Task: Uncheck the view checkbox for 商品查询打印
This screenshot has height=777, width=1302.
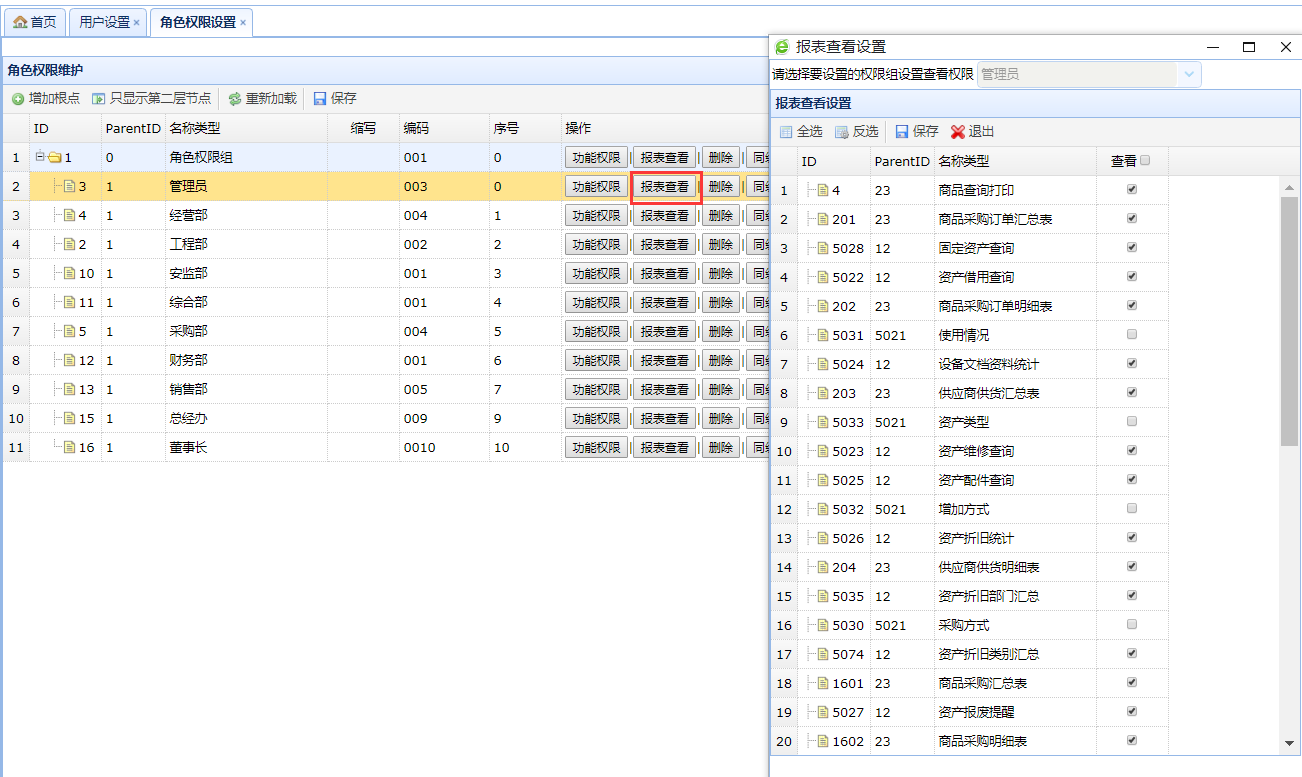Action: pos(1132,190)
